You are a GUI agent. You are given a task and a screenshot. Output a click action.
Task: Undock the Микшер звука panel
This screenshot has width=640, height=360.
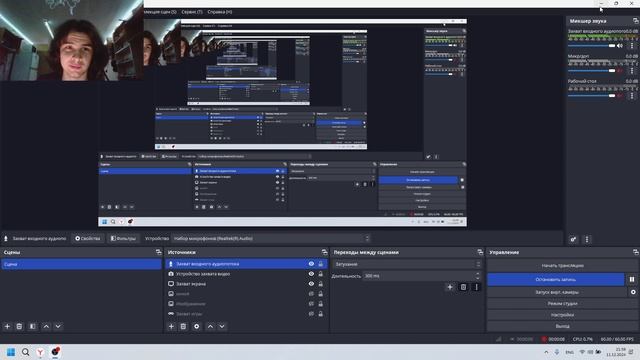tap(636, 20)
